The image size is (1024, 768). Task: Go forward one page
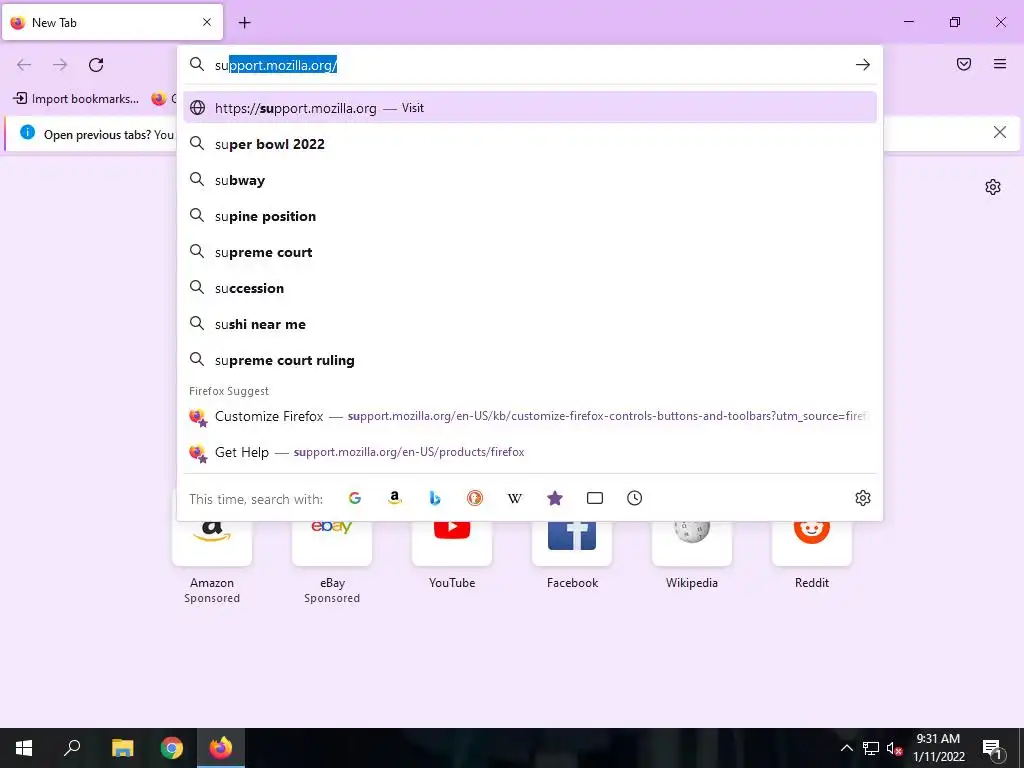(x=60, y=65)
